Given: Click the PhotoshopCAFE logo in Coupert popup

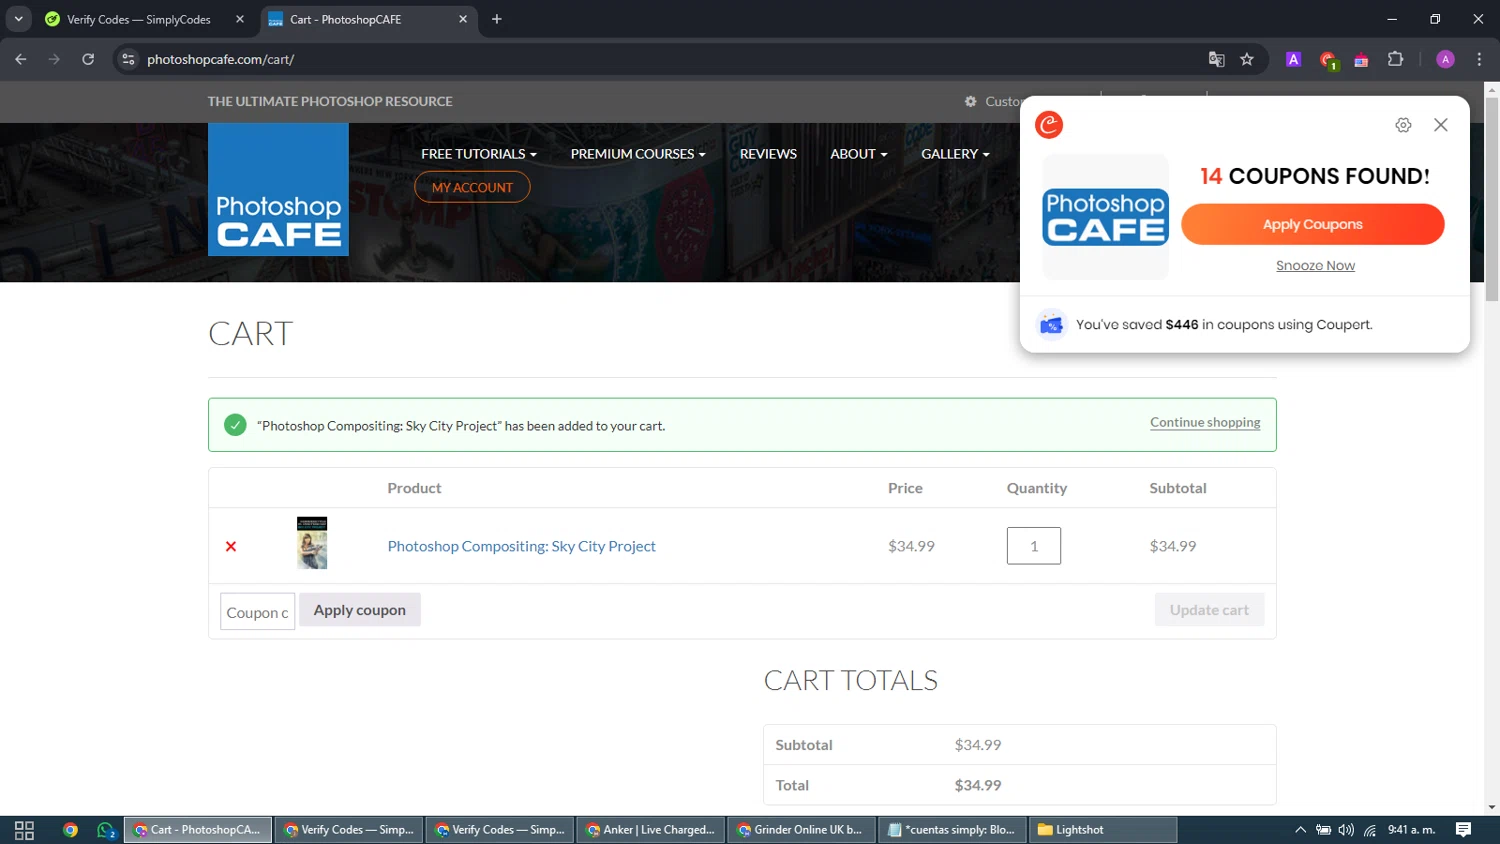Looking at the screenshot, I should coord(1105,217).
